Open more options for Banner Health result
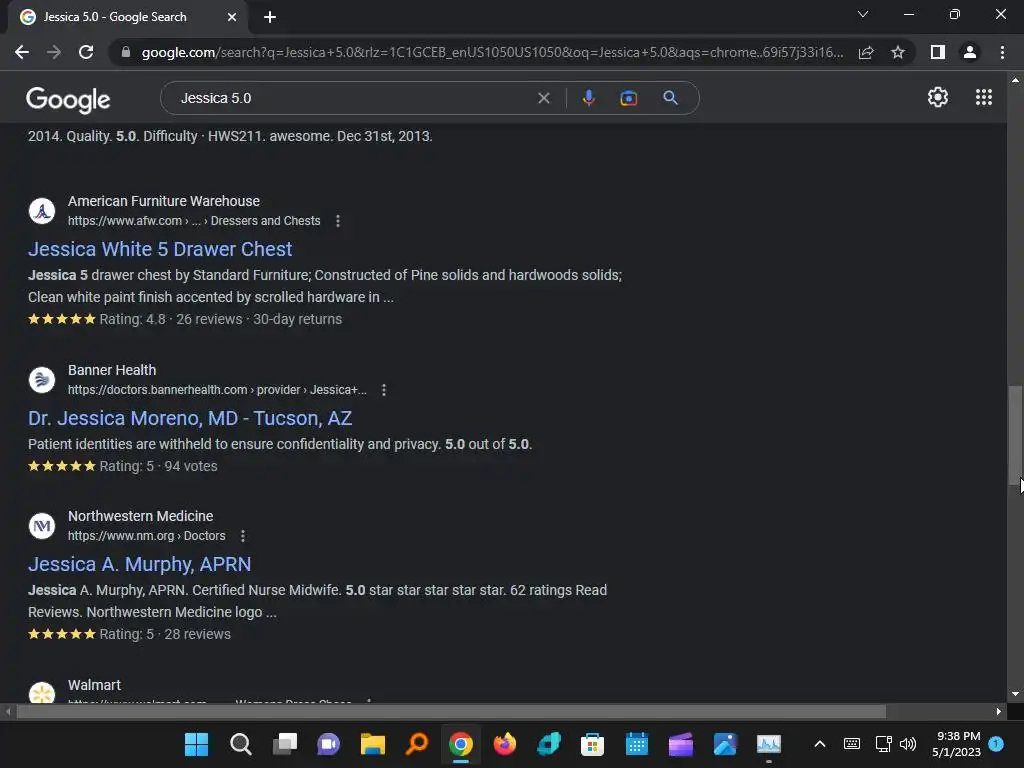This screenshot has height=768, width=1024. click(x=384, y=390)
